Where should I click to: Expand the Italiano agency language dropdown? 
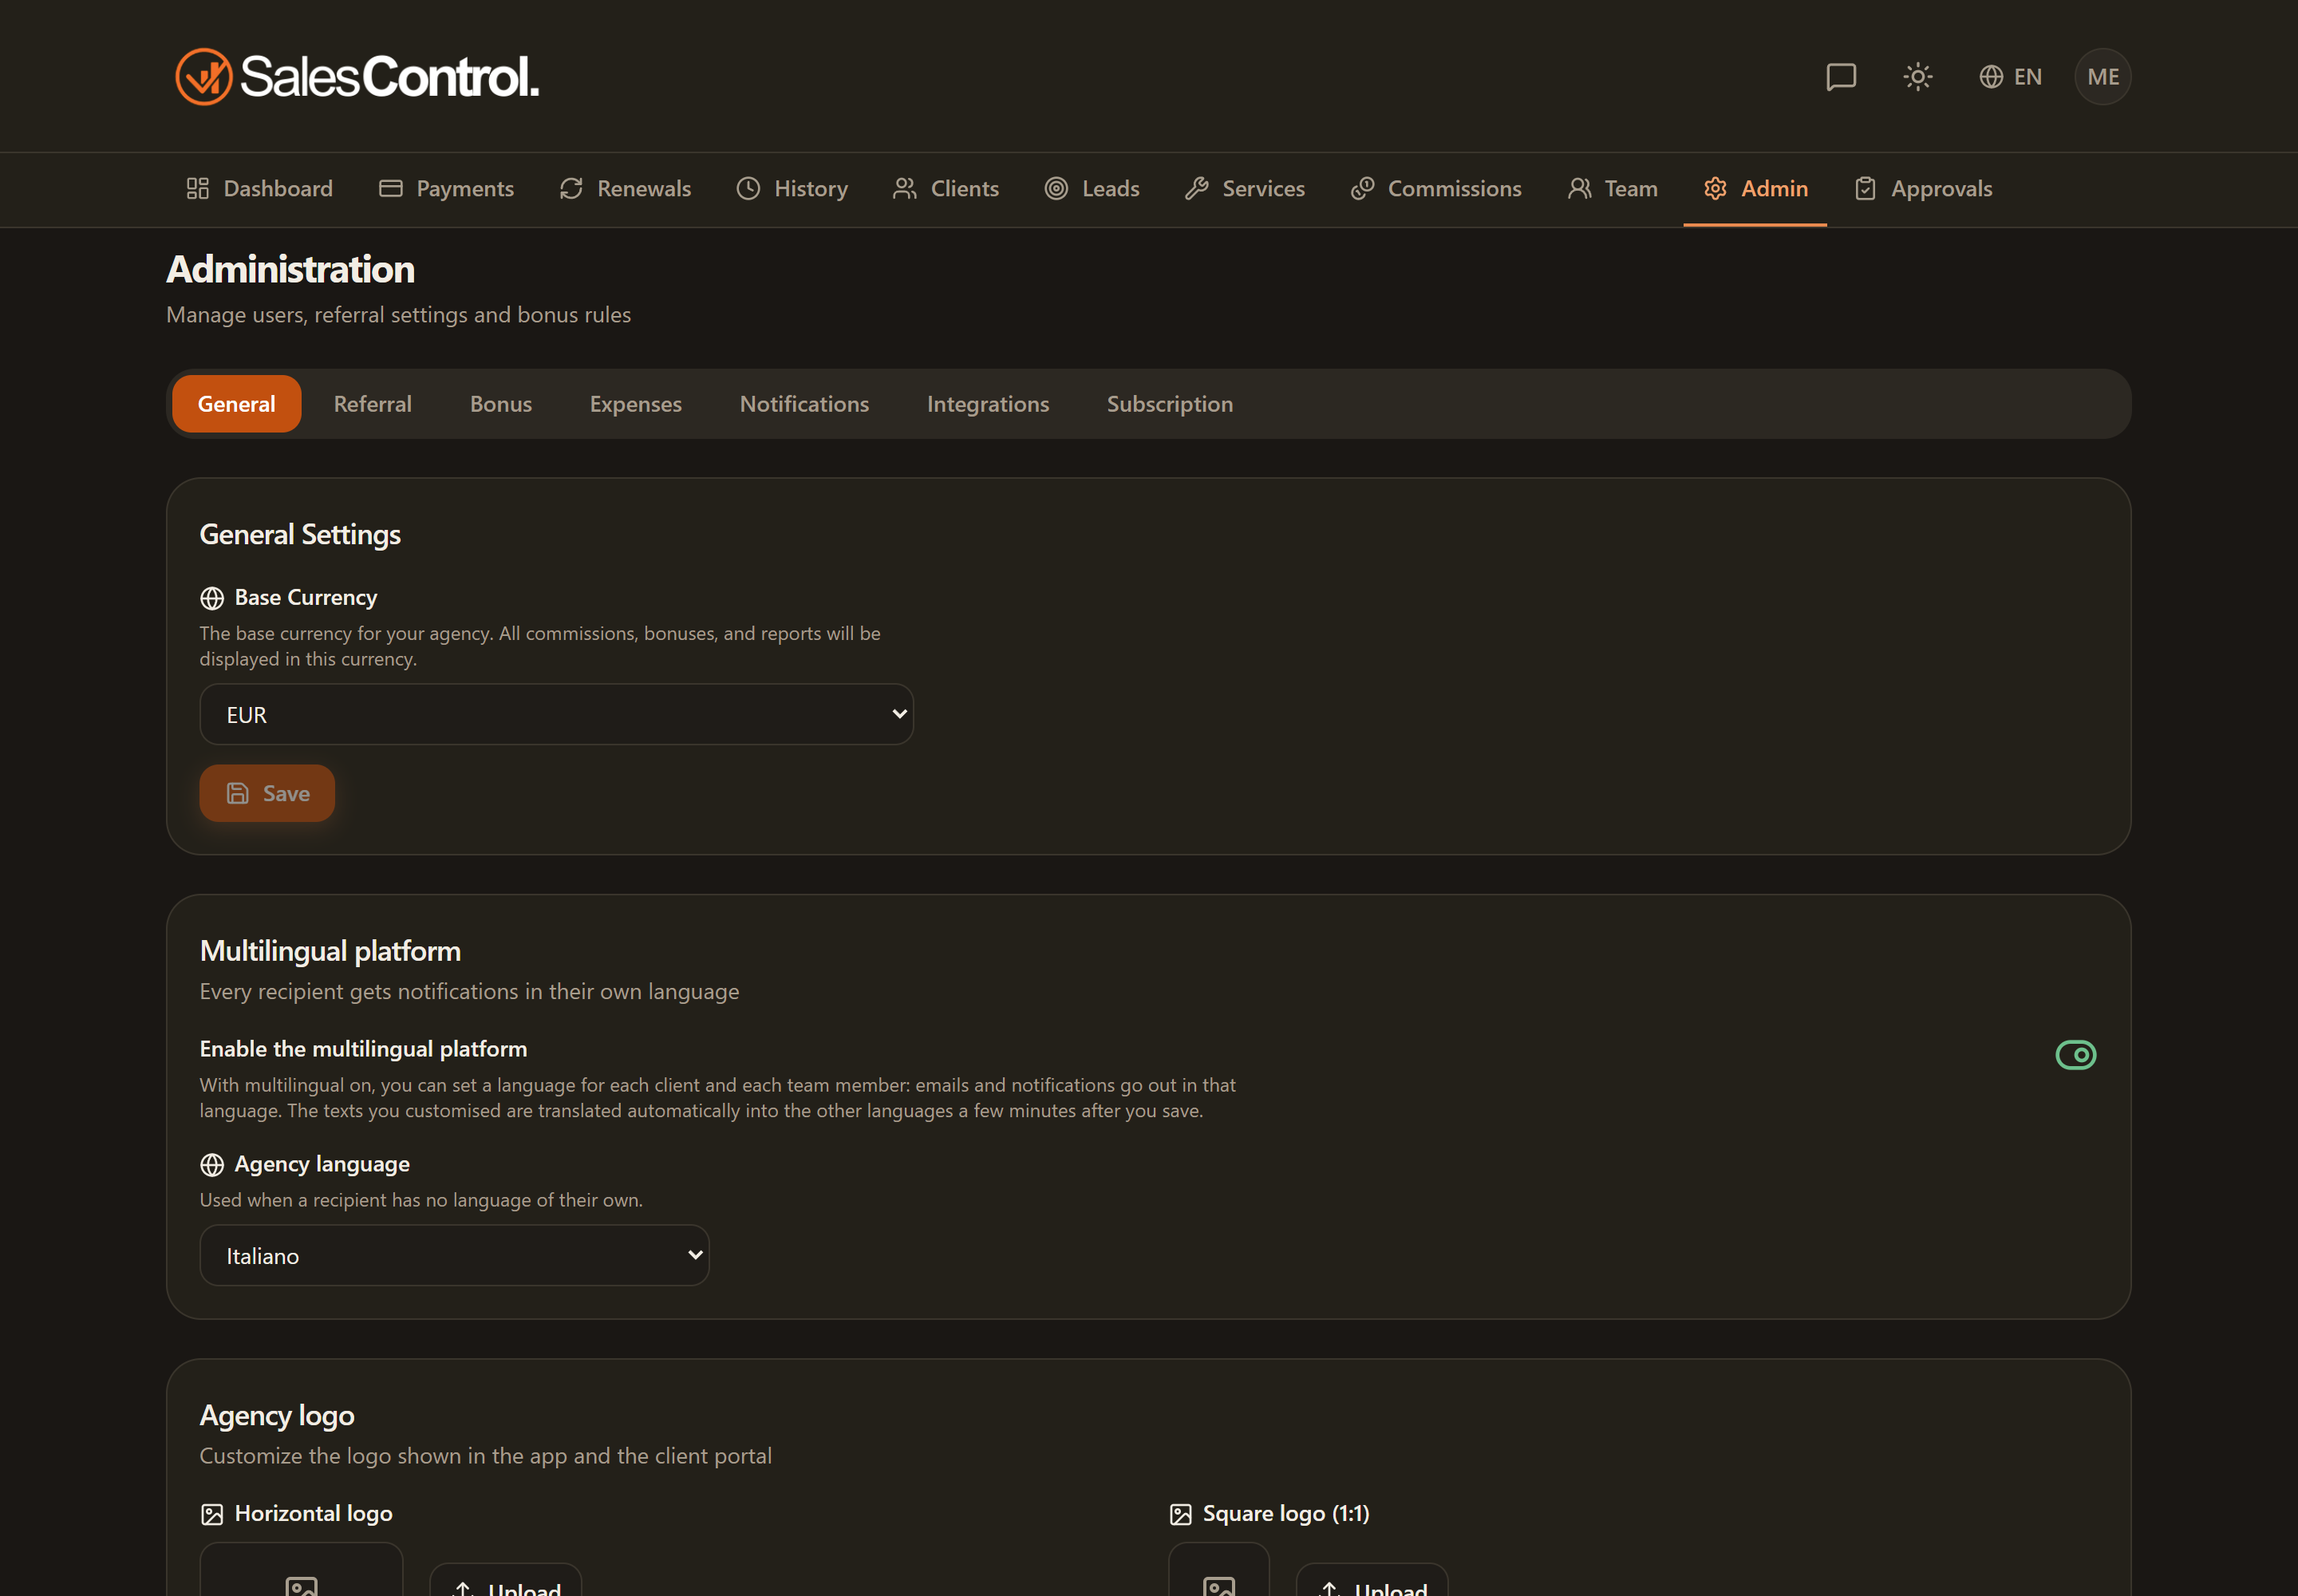point(455,1255)
